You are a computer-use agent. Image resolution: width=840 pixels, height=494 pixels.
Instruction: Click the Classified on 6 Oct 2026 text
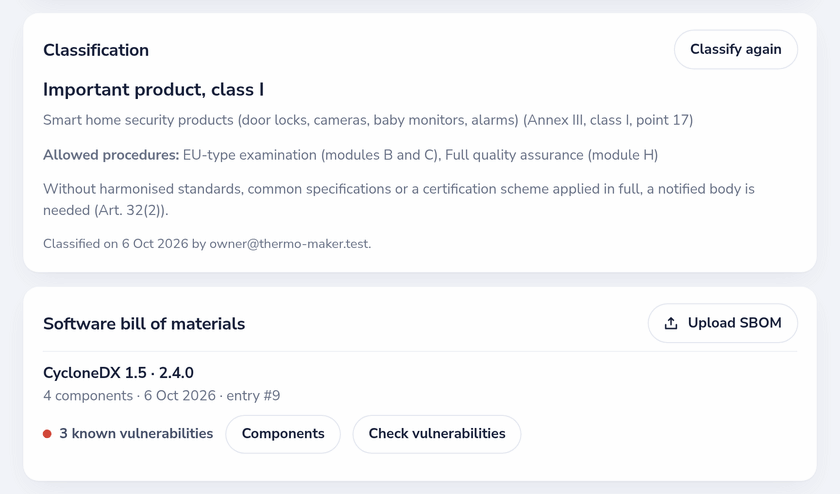[116, 244]
